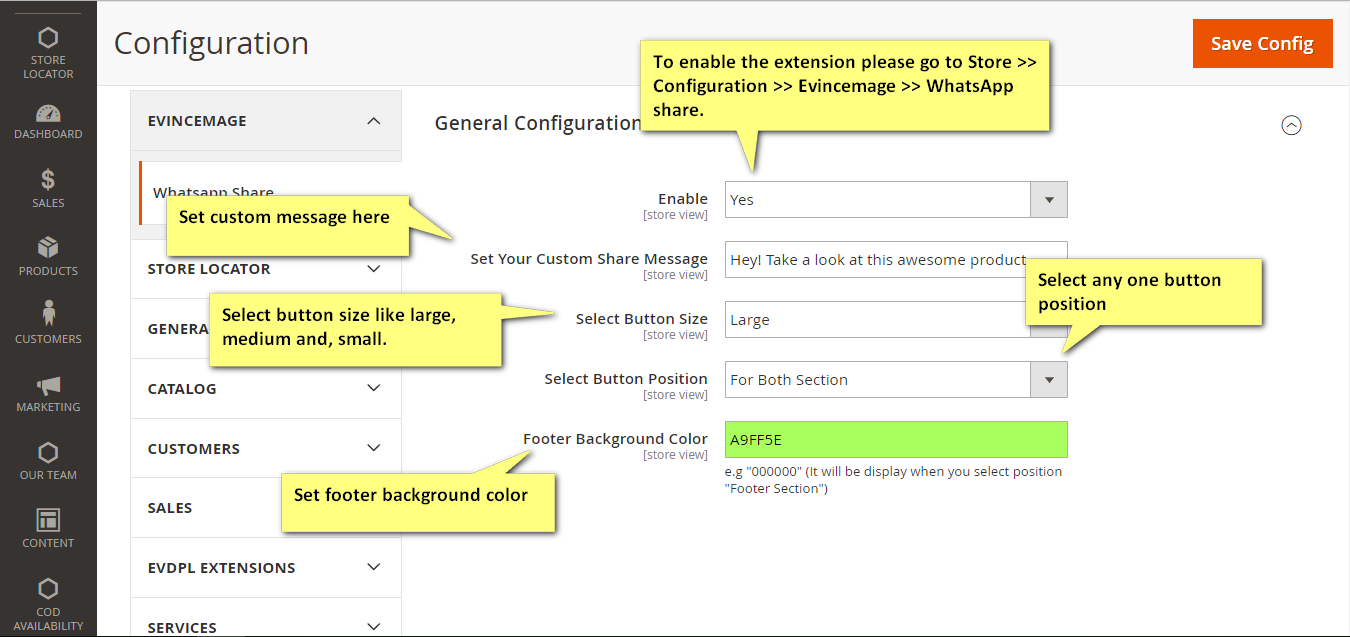
Task: Go to the Dashboard sidebar icon
Action: coord(48,121)
